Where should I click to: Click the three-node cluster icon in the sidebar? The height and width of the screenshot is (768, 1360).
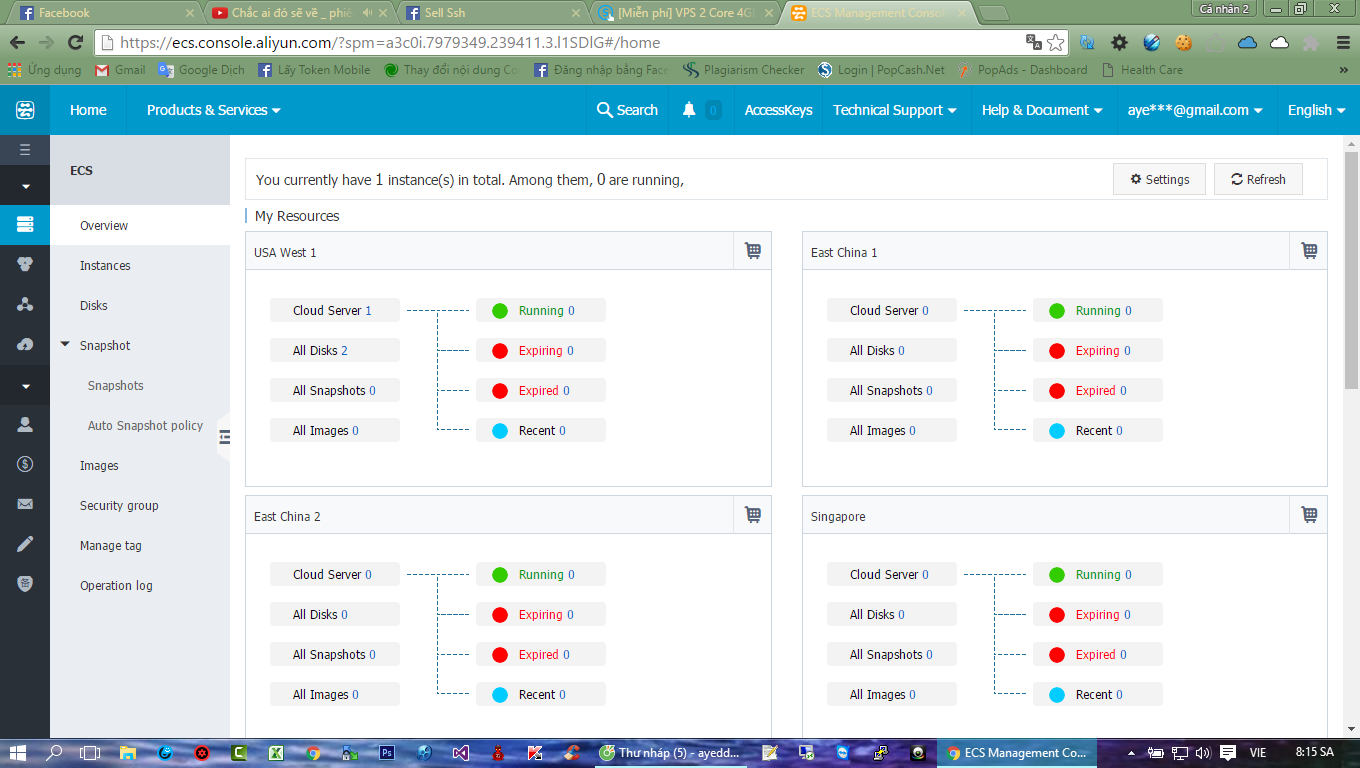pyautogui.click(x=25, y=304)
